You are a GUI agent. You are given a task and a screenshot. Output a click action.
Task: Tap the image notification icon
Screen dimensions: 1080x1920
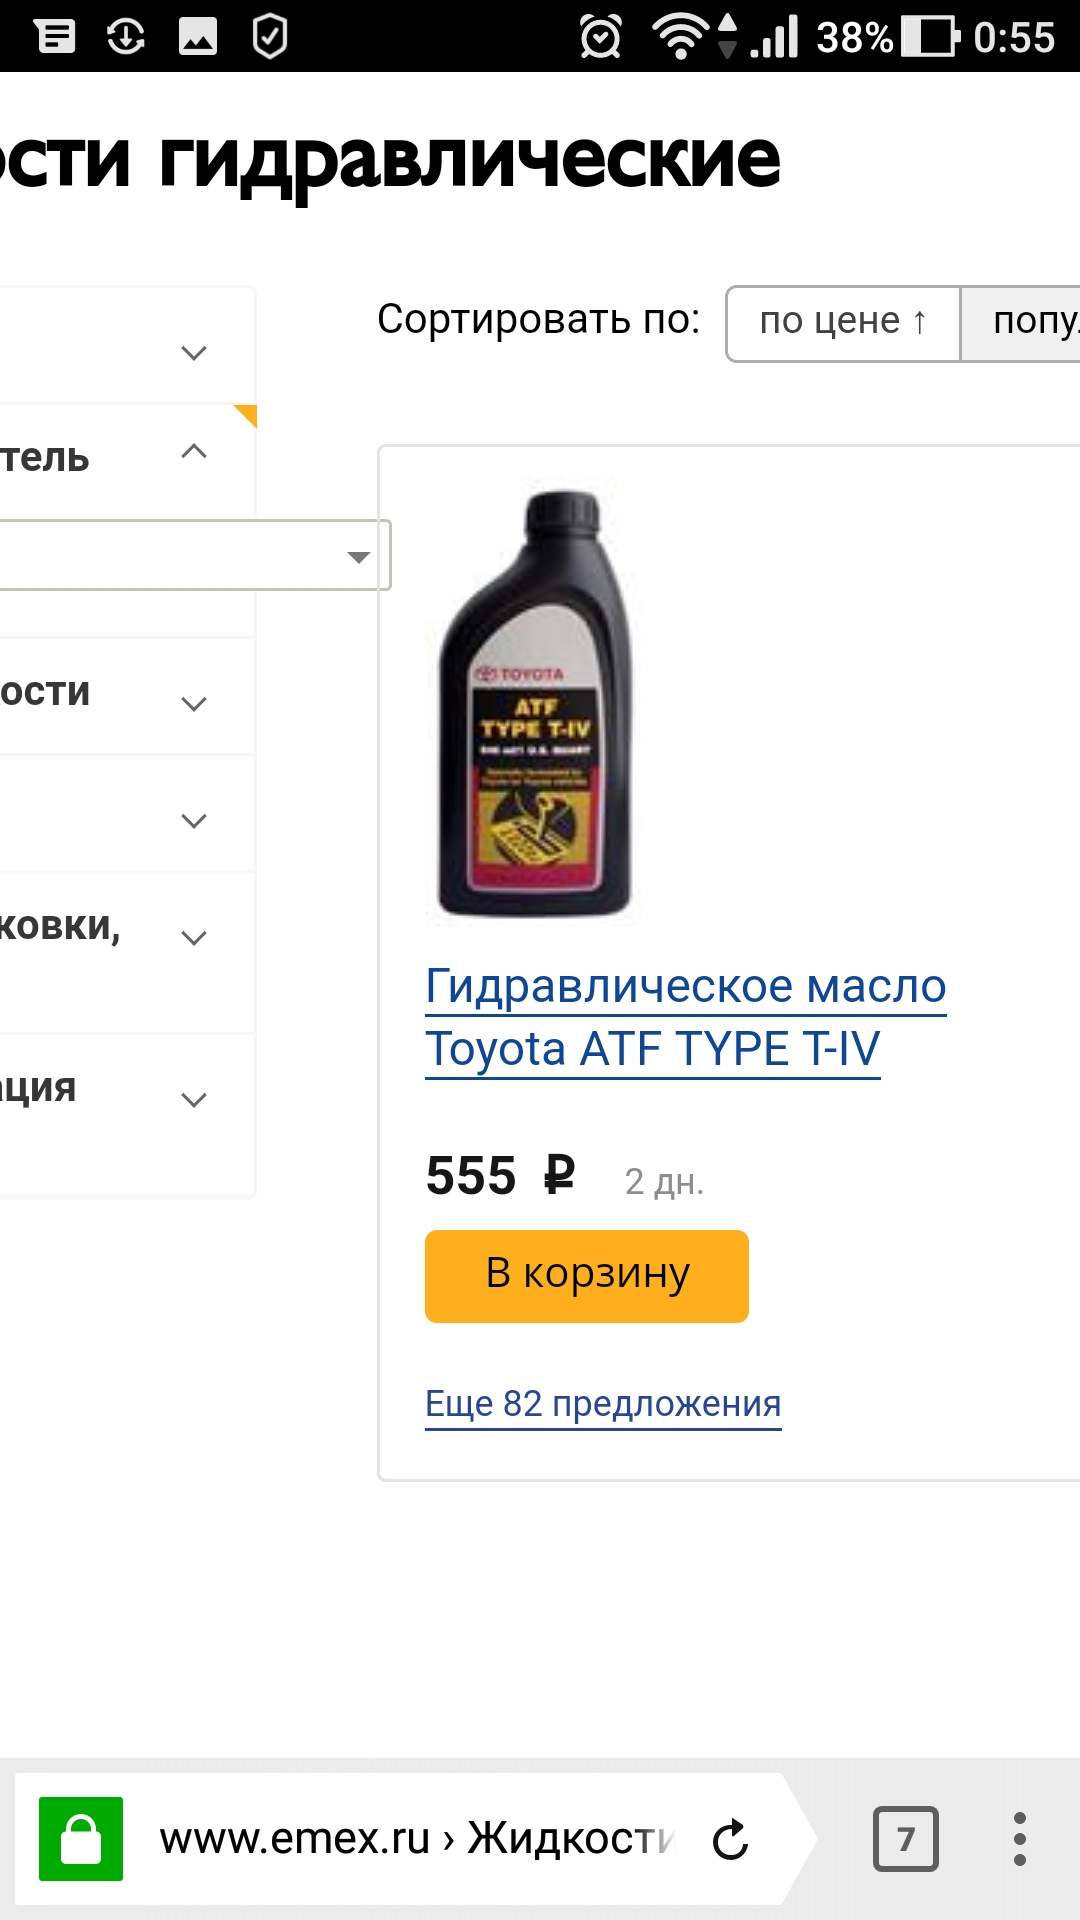coord(198,38)
